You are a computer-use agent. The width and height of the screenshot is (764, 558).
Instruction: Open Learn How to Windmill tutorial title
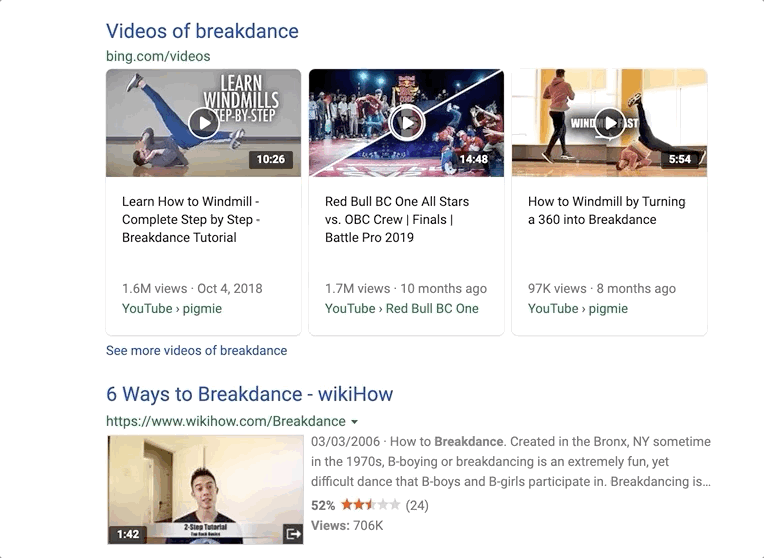(191, 219)
